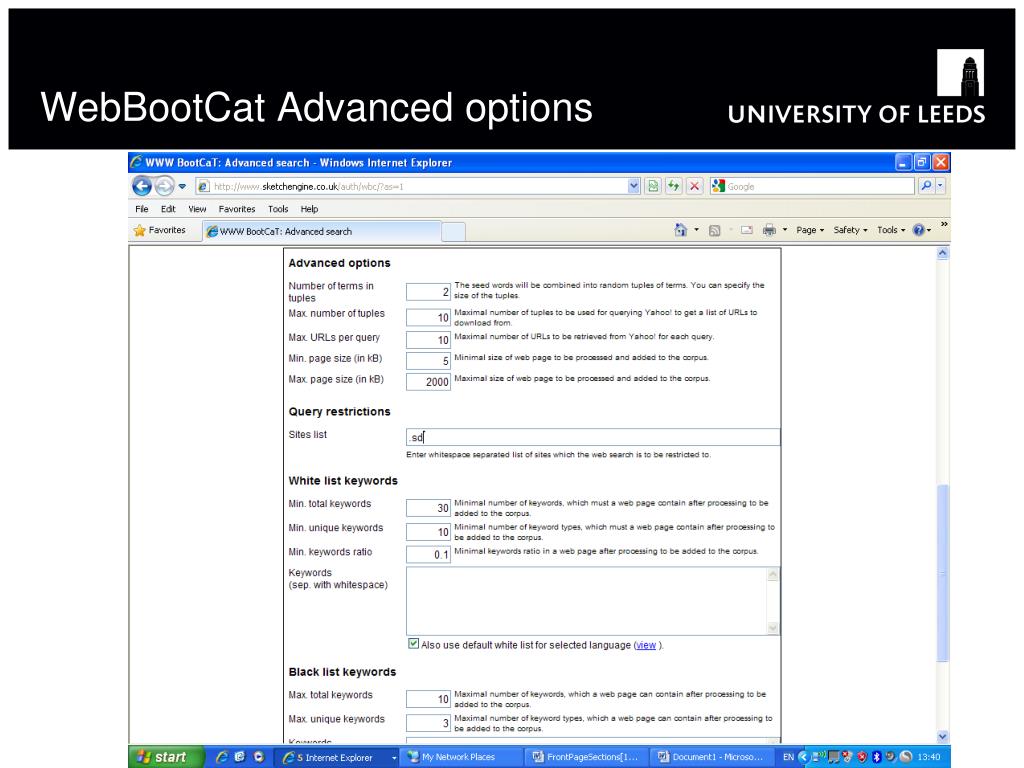This screenshot has height=768, width=1024.
Task: Click the RSS feeds icon
Action: (x=714, y=230)
